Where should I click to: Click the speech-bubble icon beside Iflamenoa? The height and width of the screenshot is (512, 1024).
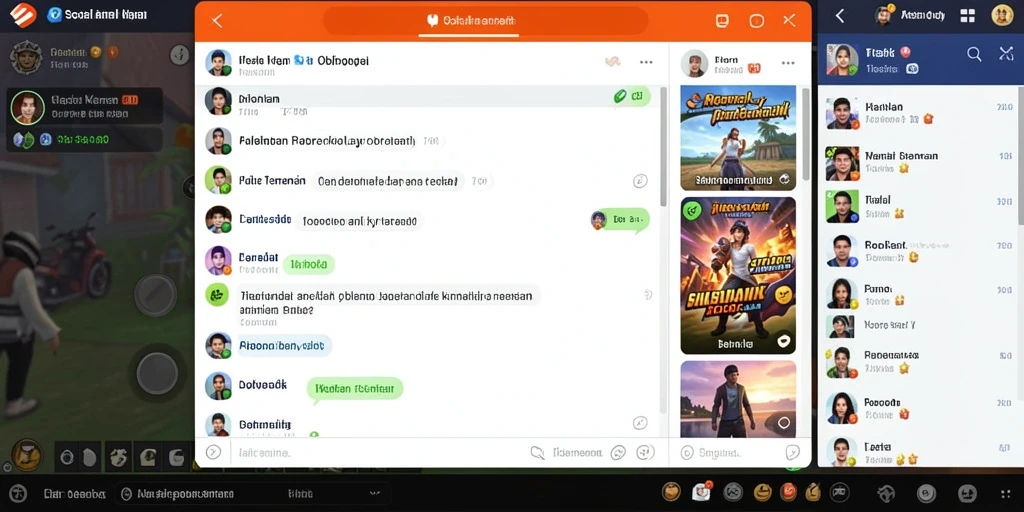[x=537, y=452]
